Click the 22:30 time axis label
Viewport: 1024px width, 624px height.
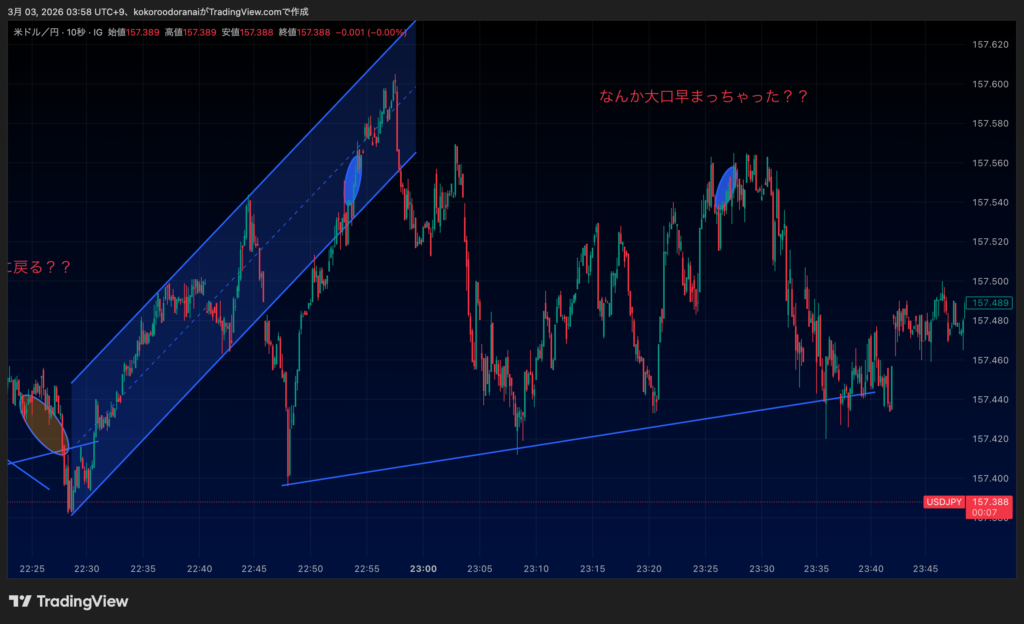86,569
